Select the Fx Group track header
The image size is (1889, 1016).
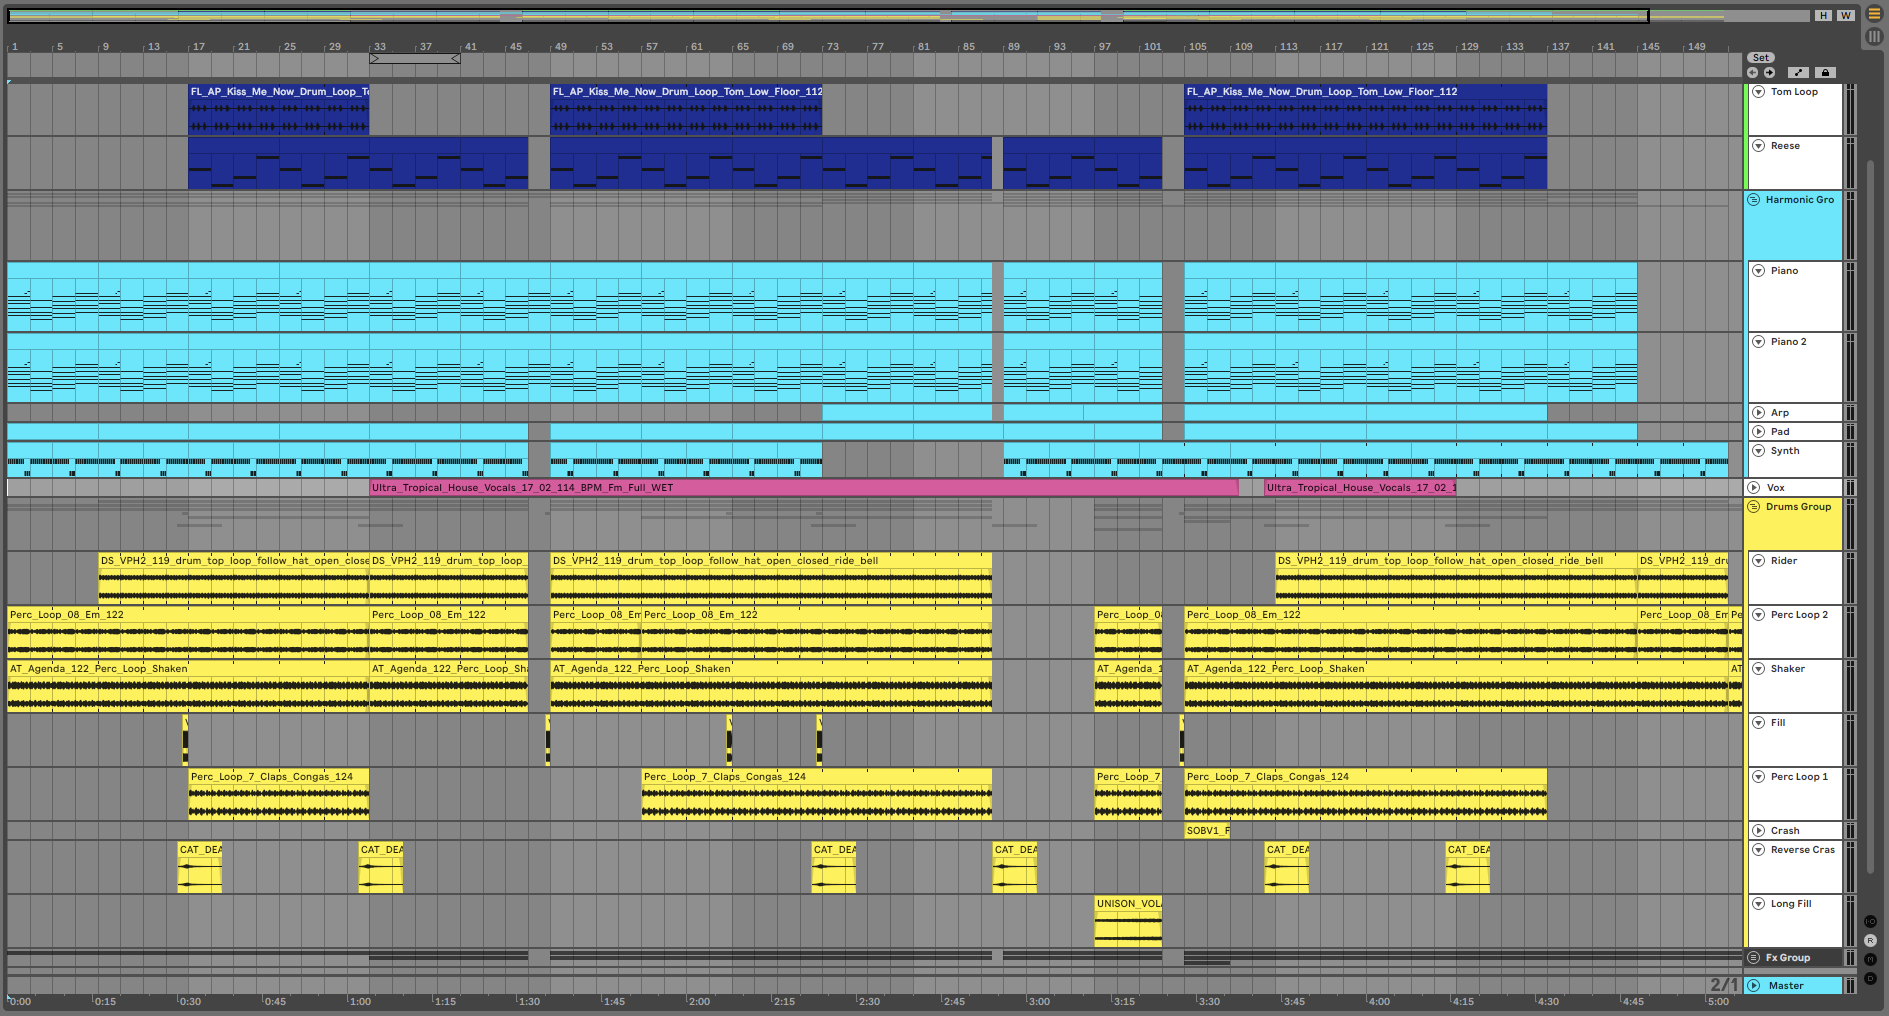1794,958
